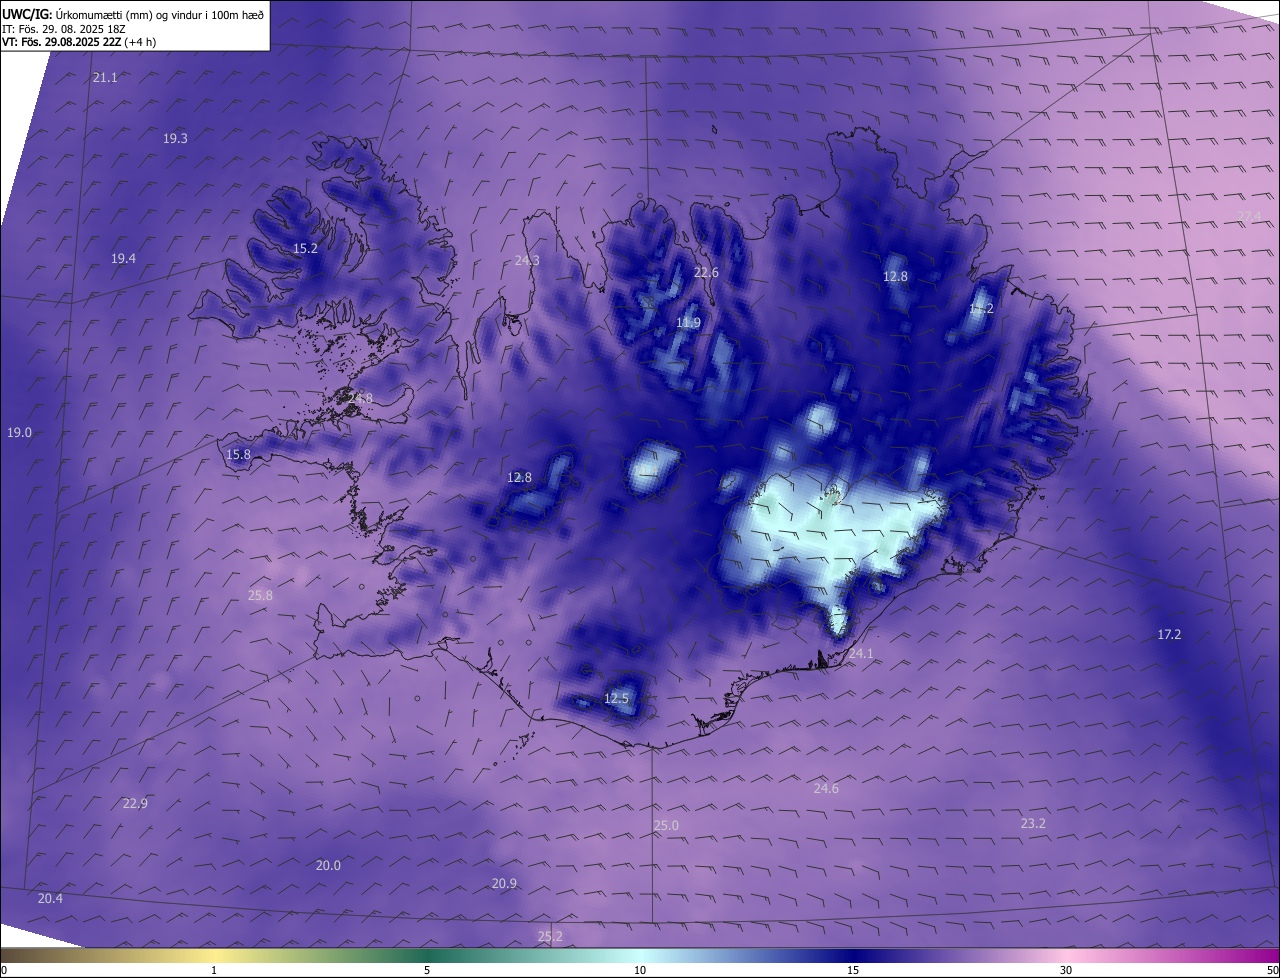Click the 20.4 value on the map
The image size is (1280, 978).
(x=50, y=899)
